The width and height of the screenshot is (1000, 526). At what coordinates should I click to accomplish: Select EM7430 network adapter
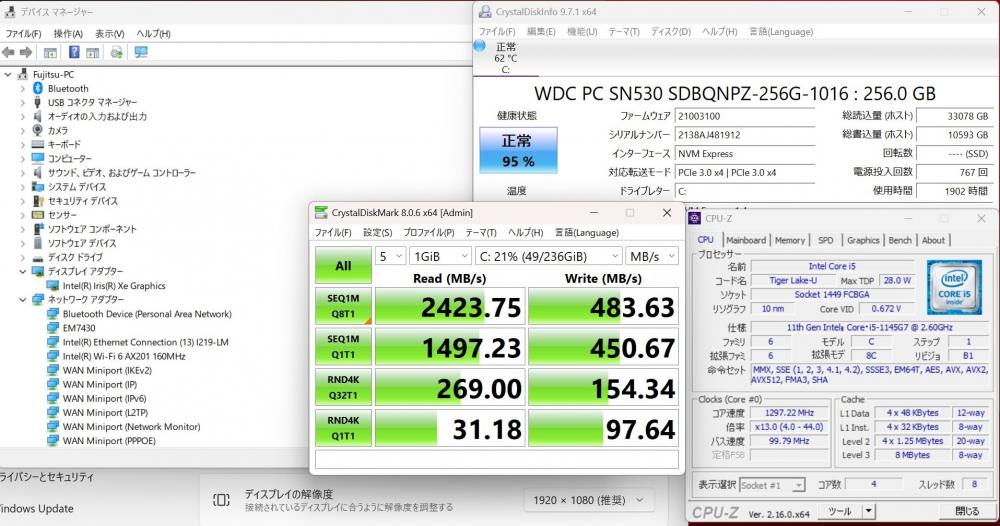(79, 328)
